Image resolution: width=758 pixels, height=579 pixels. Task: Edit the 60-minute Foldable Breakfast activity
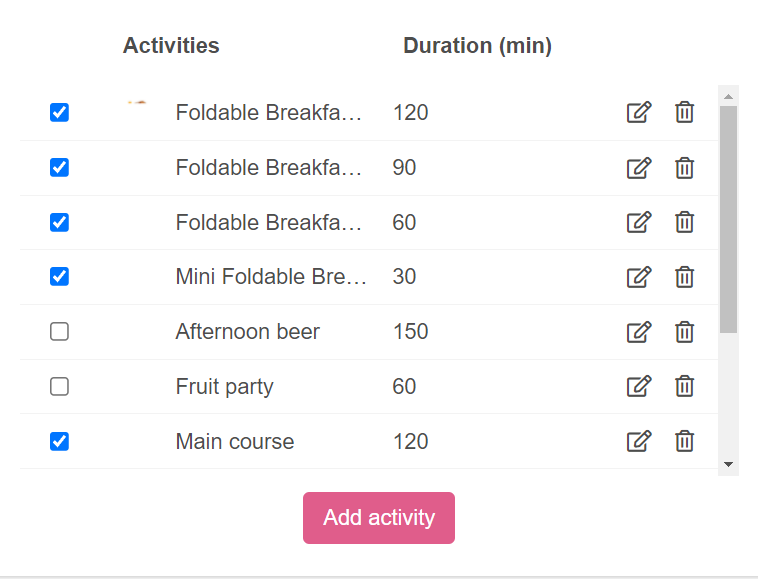tap(639, 222)
